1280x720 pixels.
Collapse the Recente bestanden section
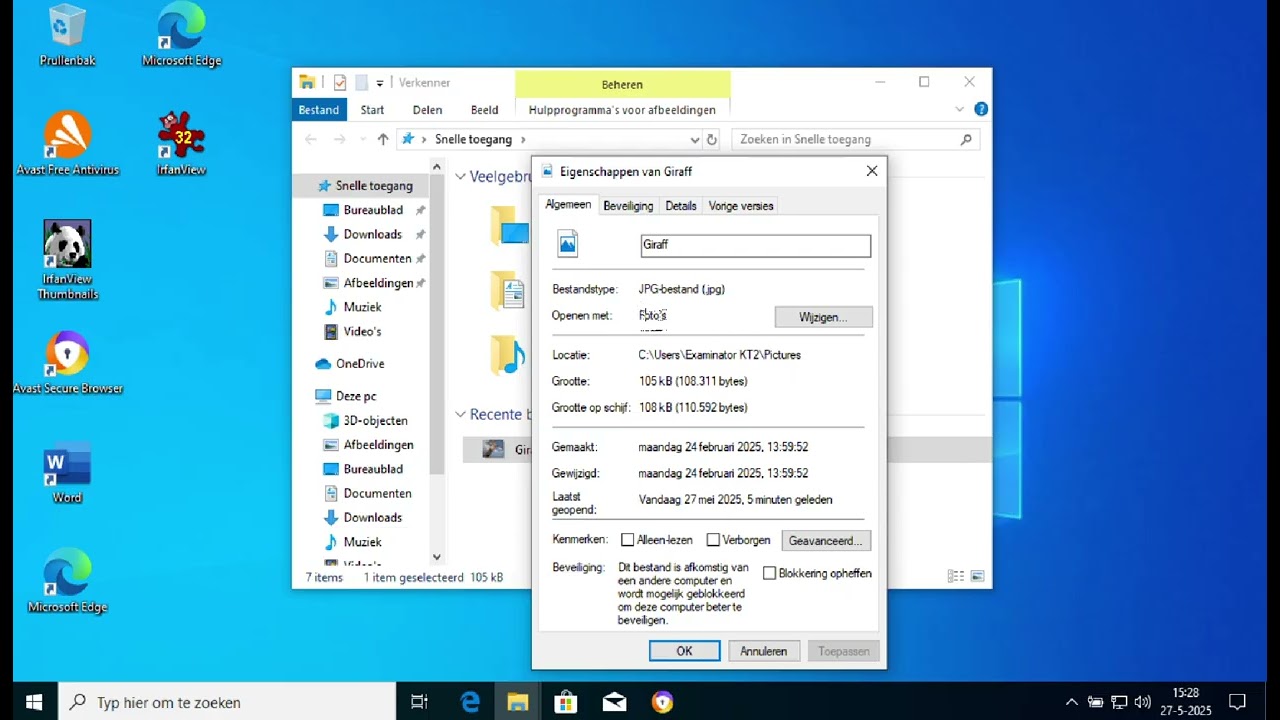point(461,414)
